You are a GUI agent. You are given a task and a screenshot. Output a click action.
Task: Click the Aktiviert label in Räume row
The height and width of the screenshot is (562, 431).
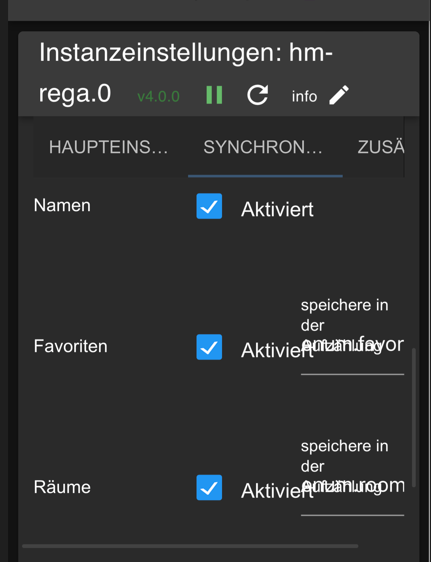pyautogui.click(x=277, y=491)
